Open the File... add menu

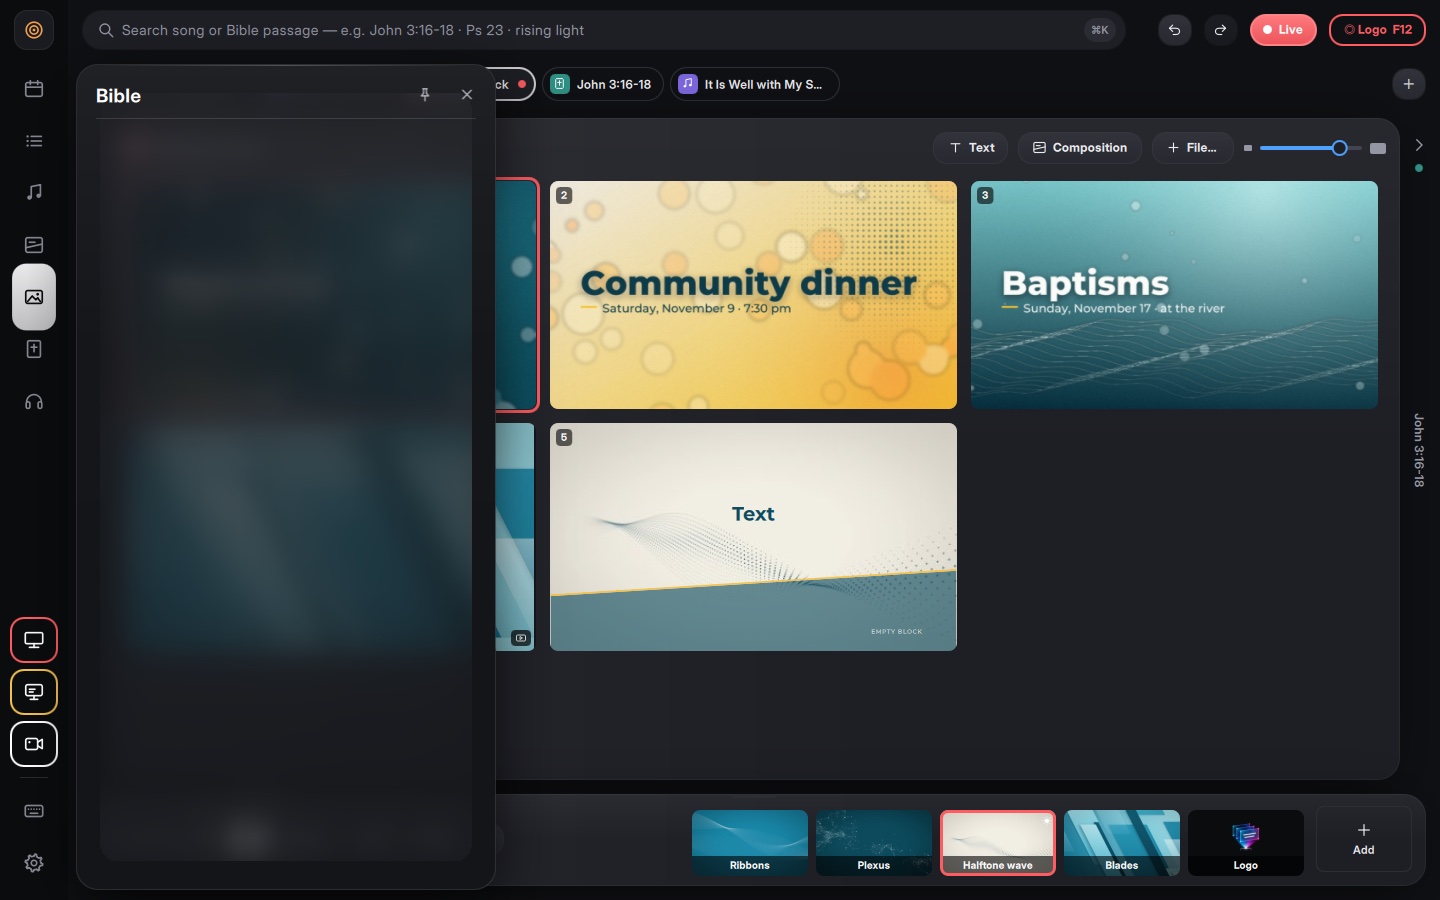(x=1192, y=148)
